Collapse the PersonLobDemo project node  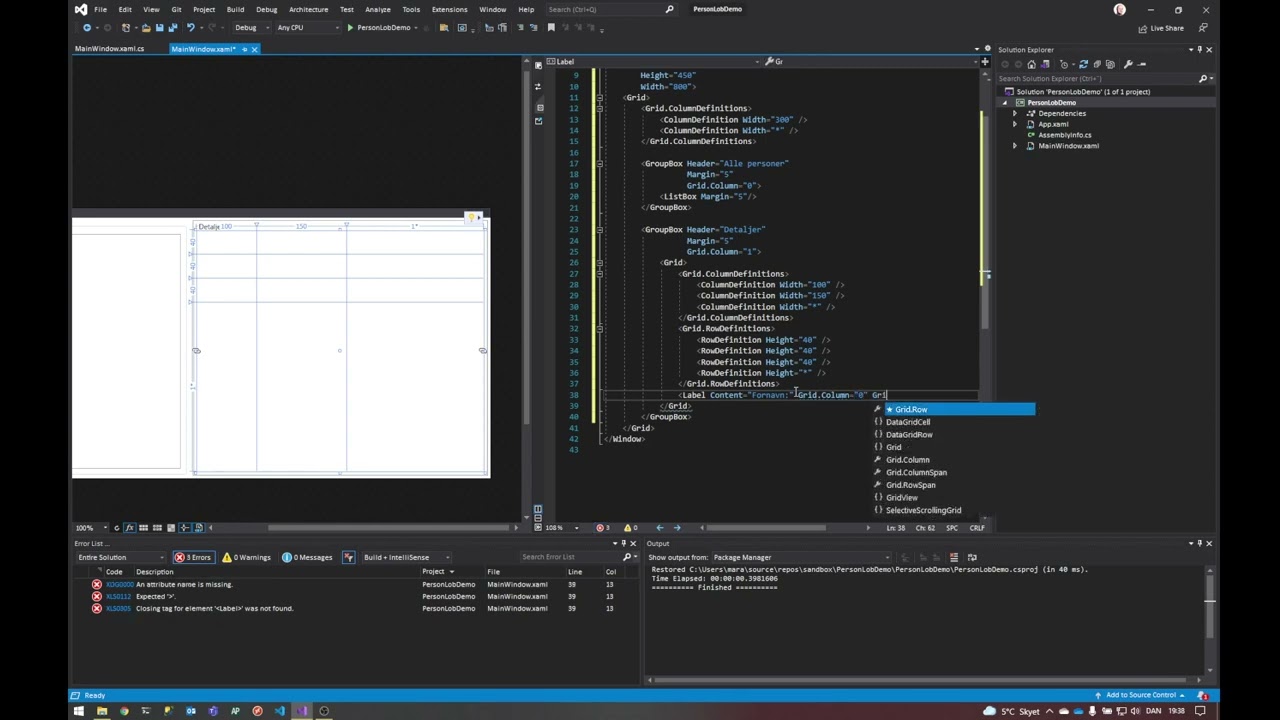point(1007,102)
